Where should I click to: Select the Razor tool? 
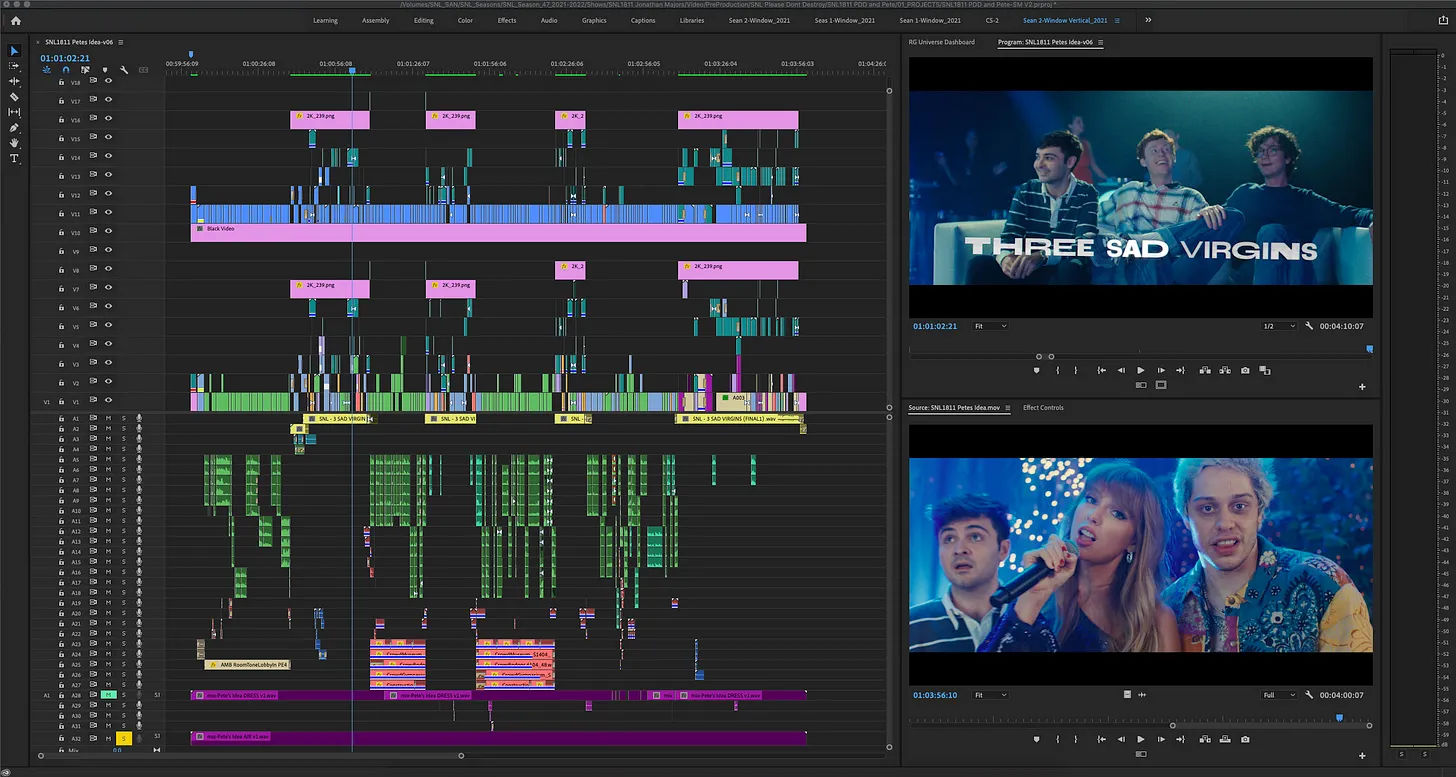(14, 97)
